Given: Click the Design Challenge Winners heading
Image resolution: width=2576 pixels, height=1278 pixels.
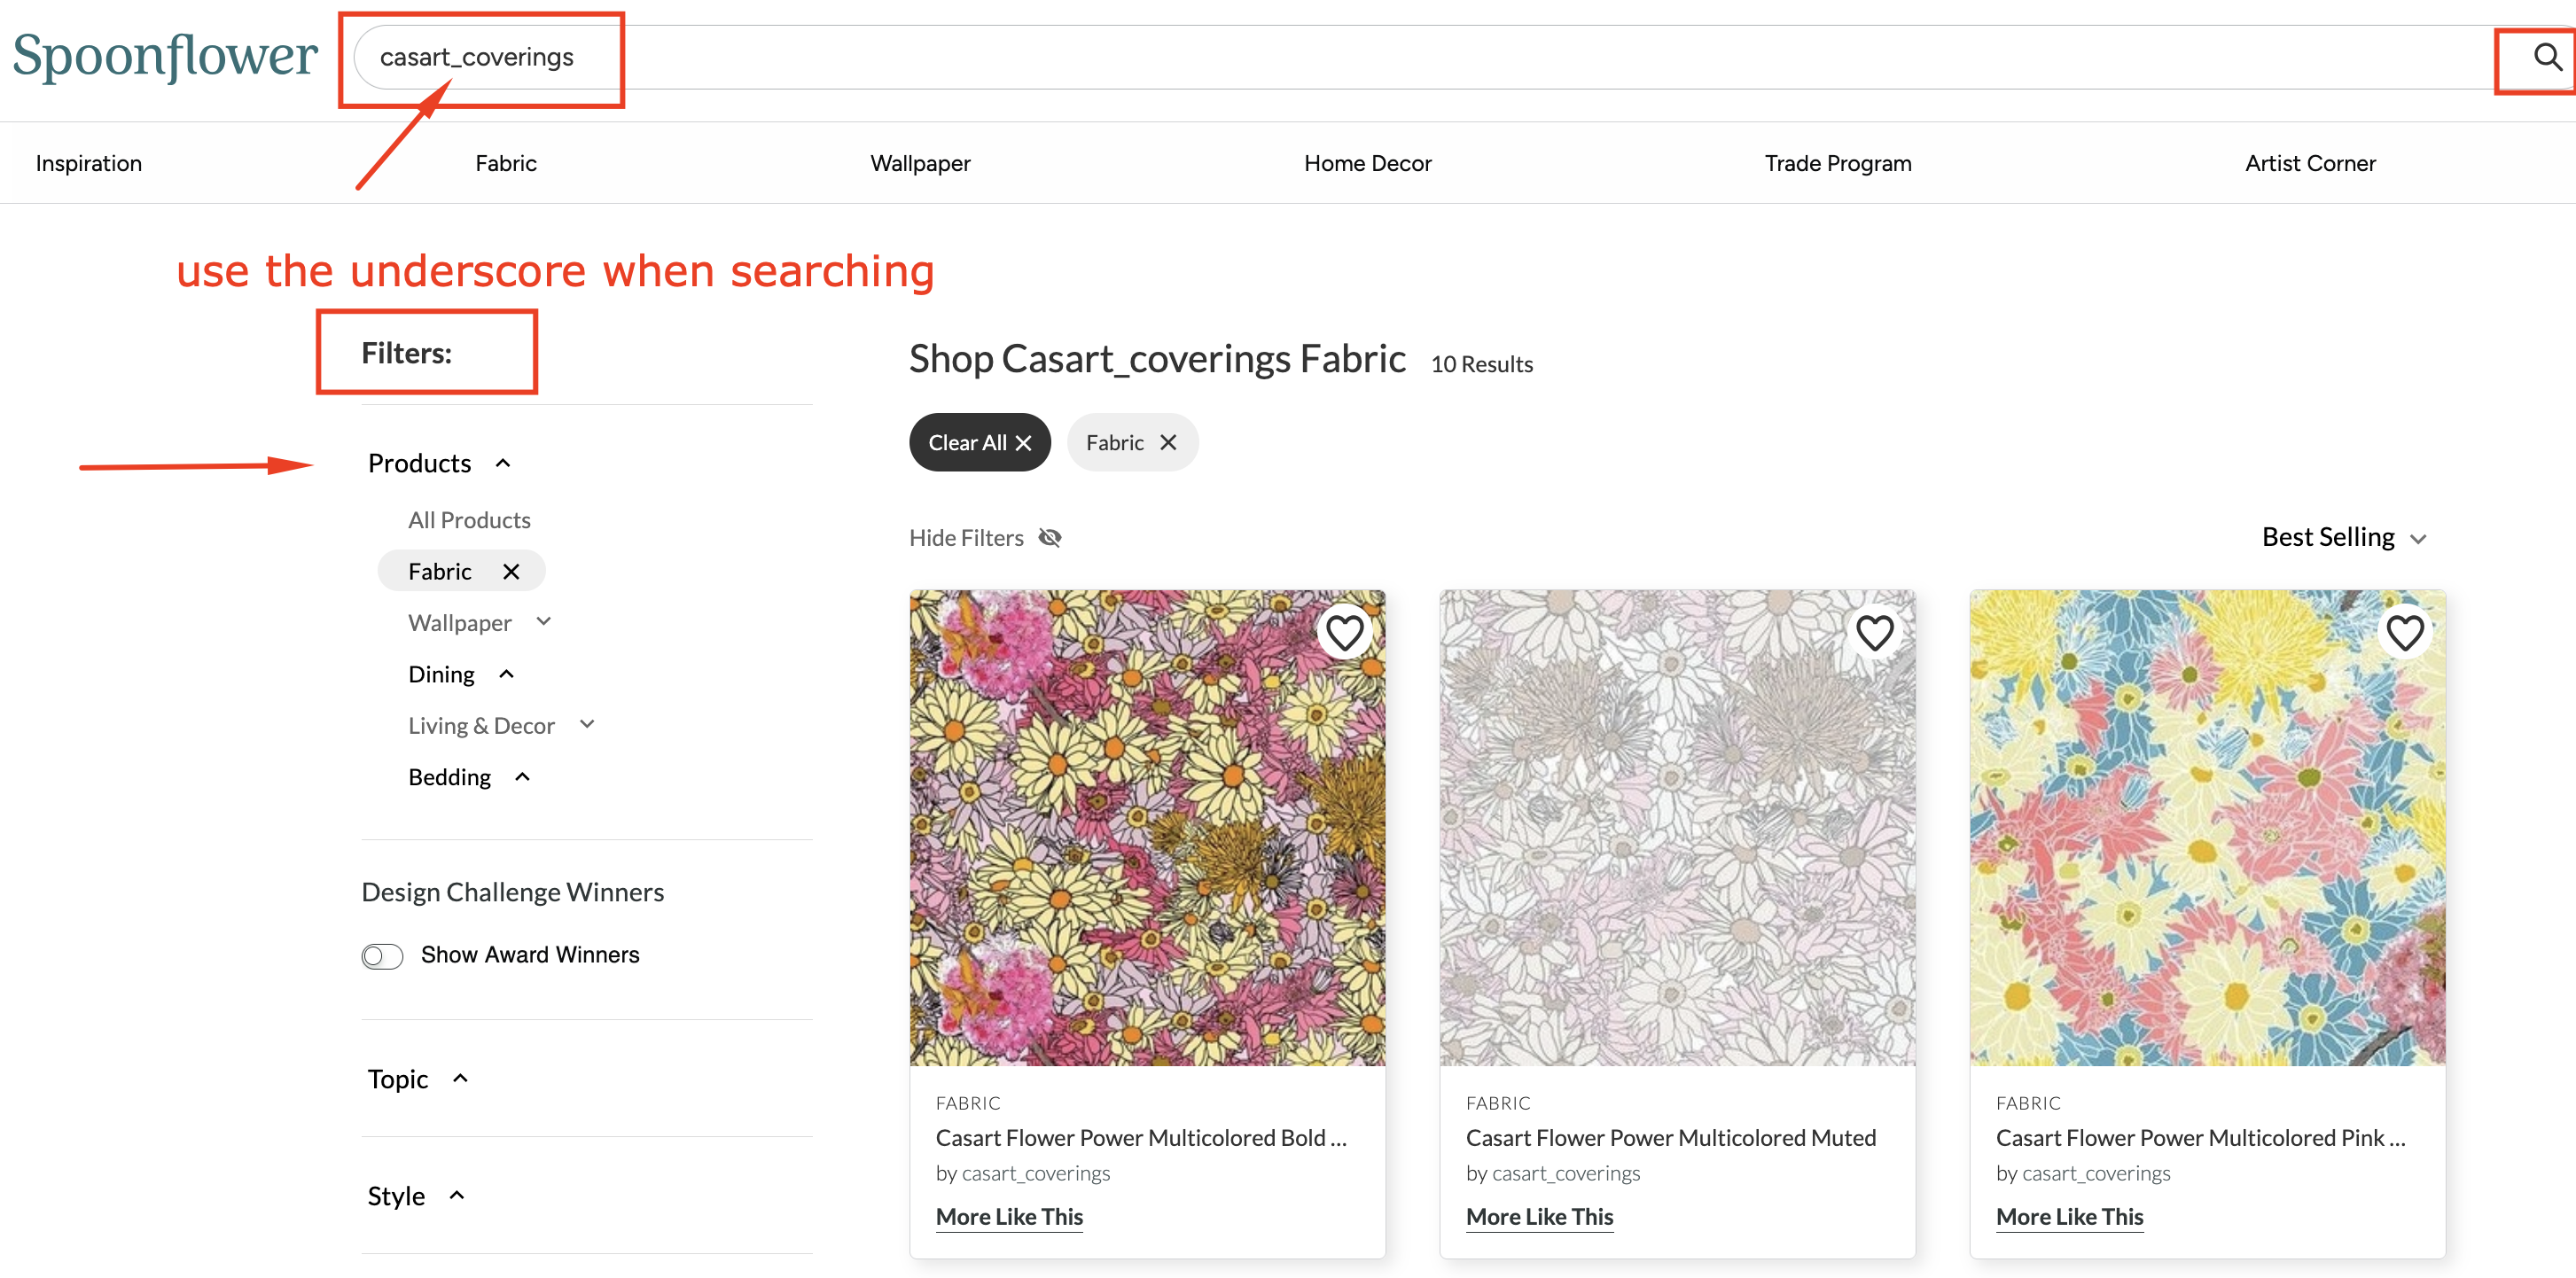Looking at the screenshot, I should [512, 892].
